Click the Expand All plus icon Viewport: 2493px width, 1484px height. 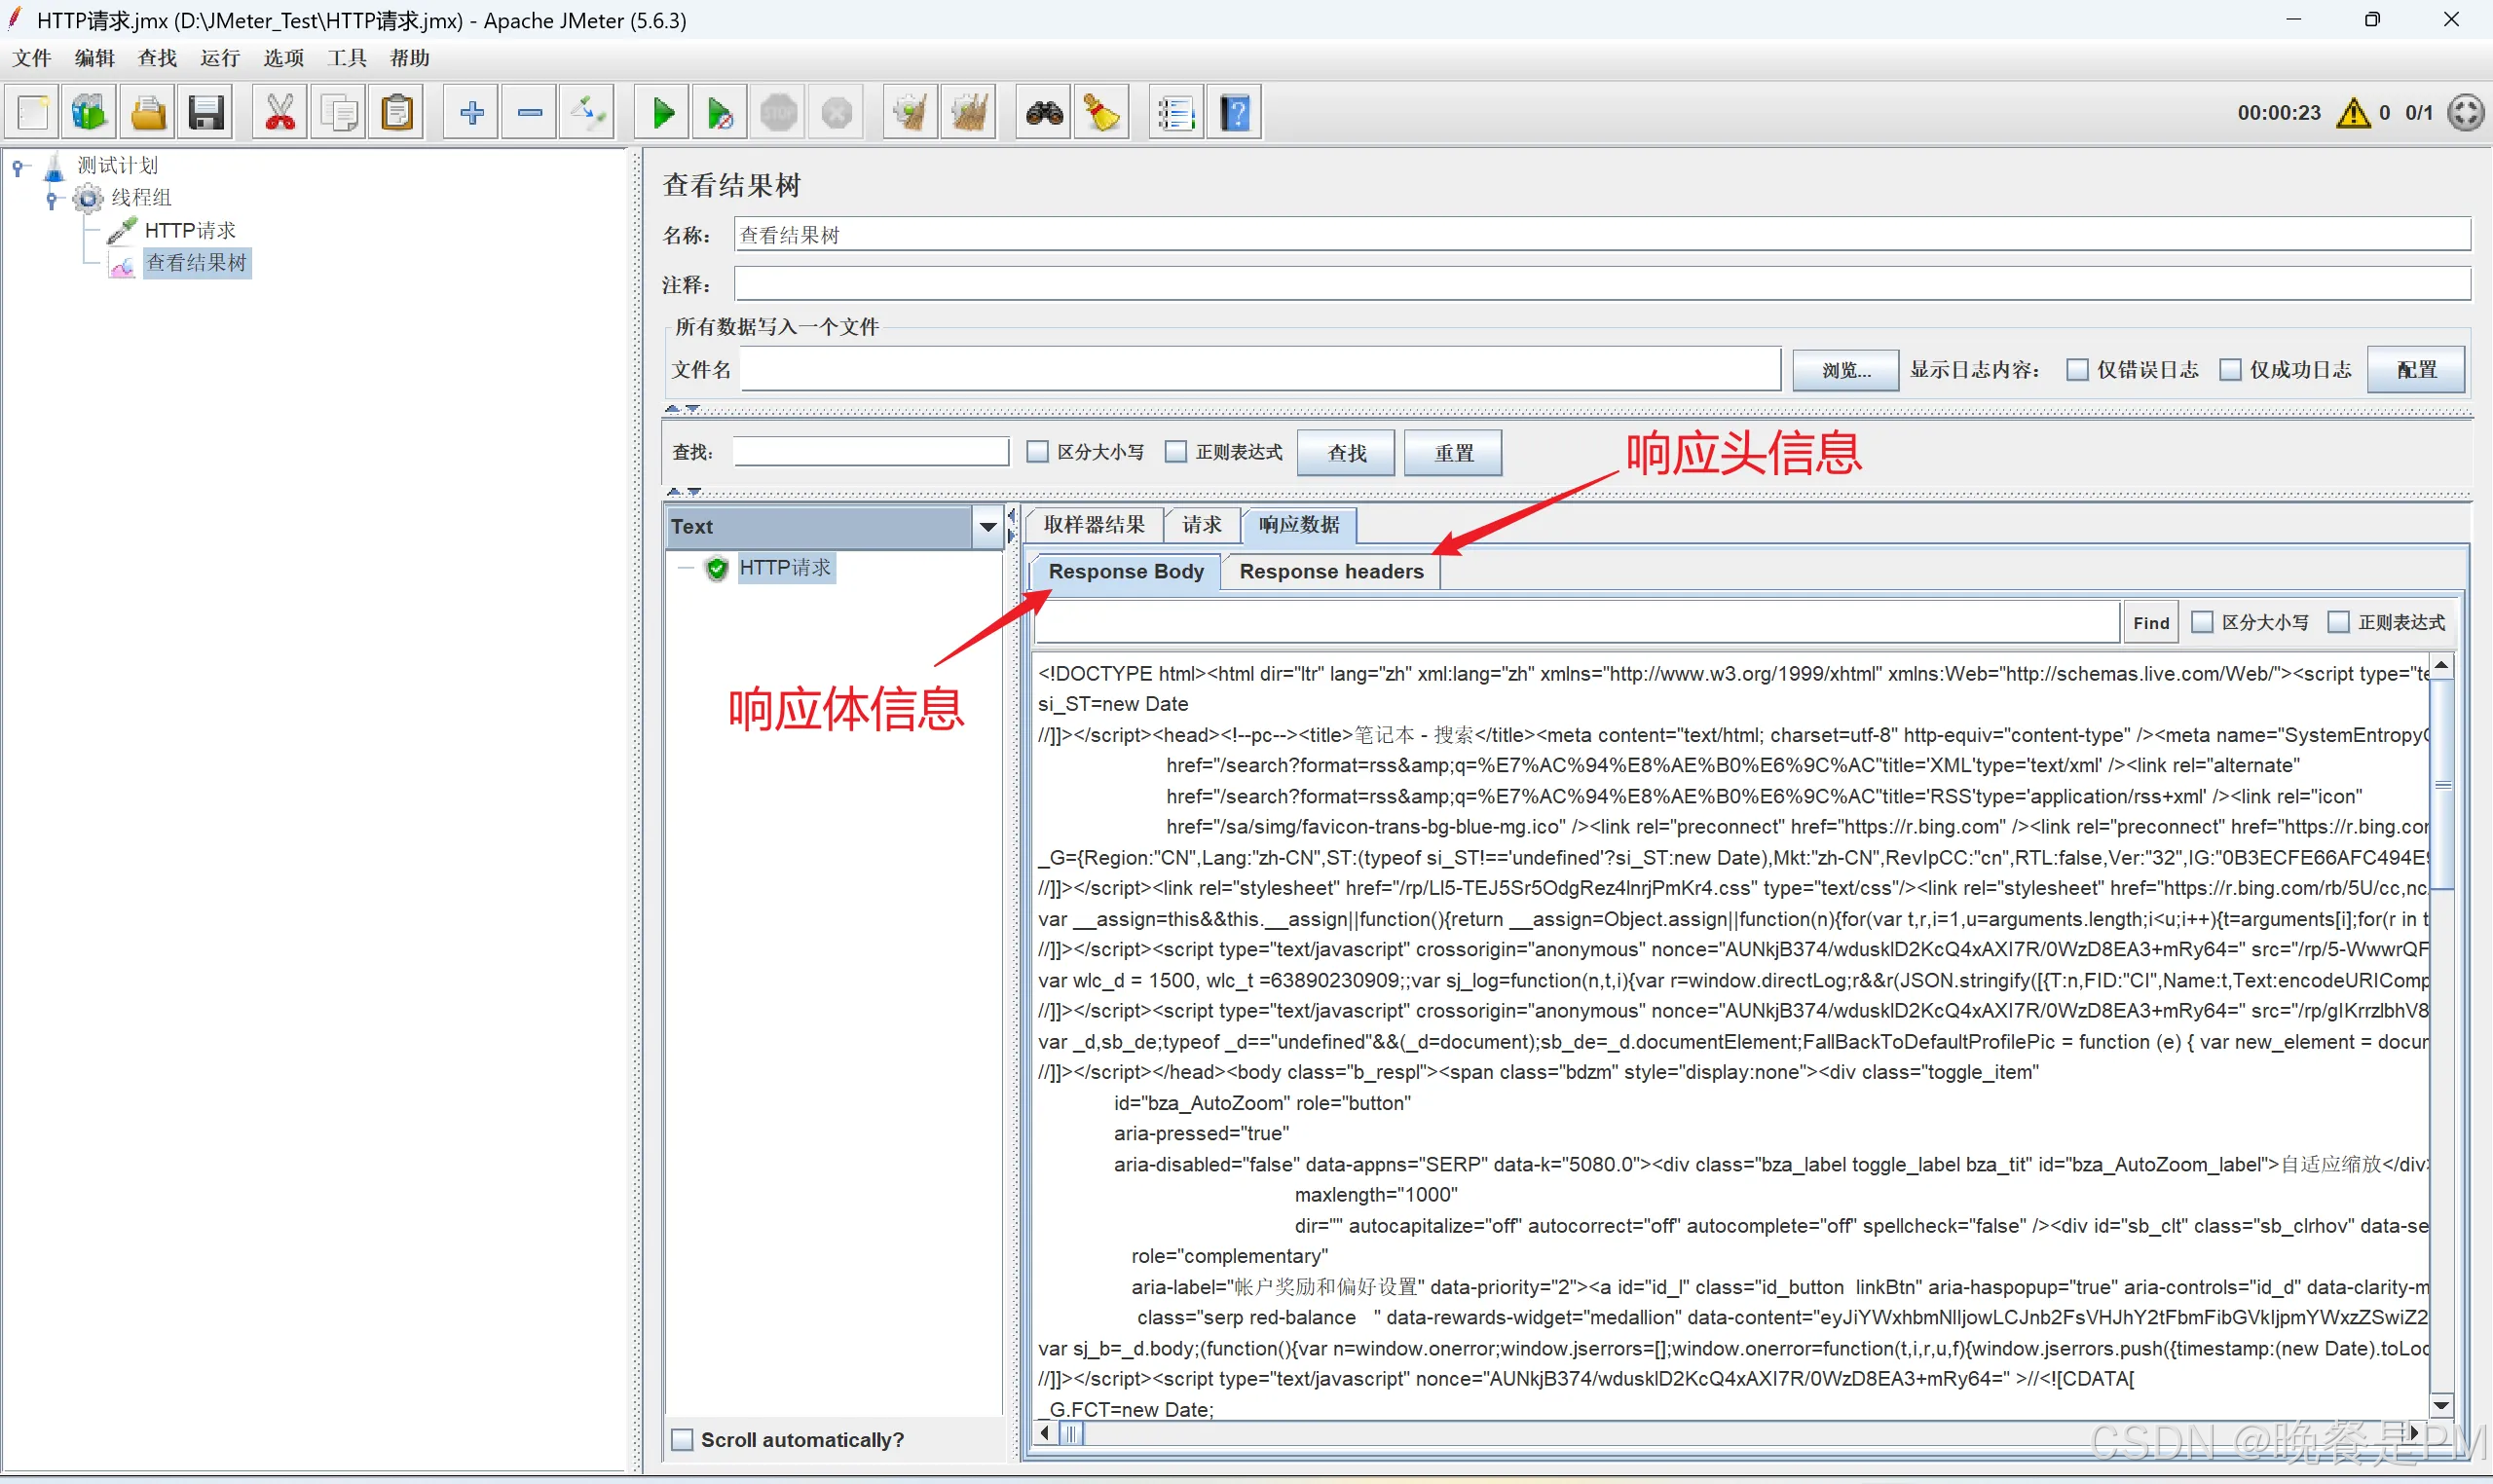point(472,113)
